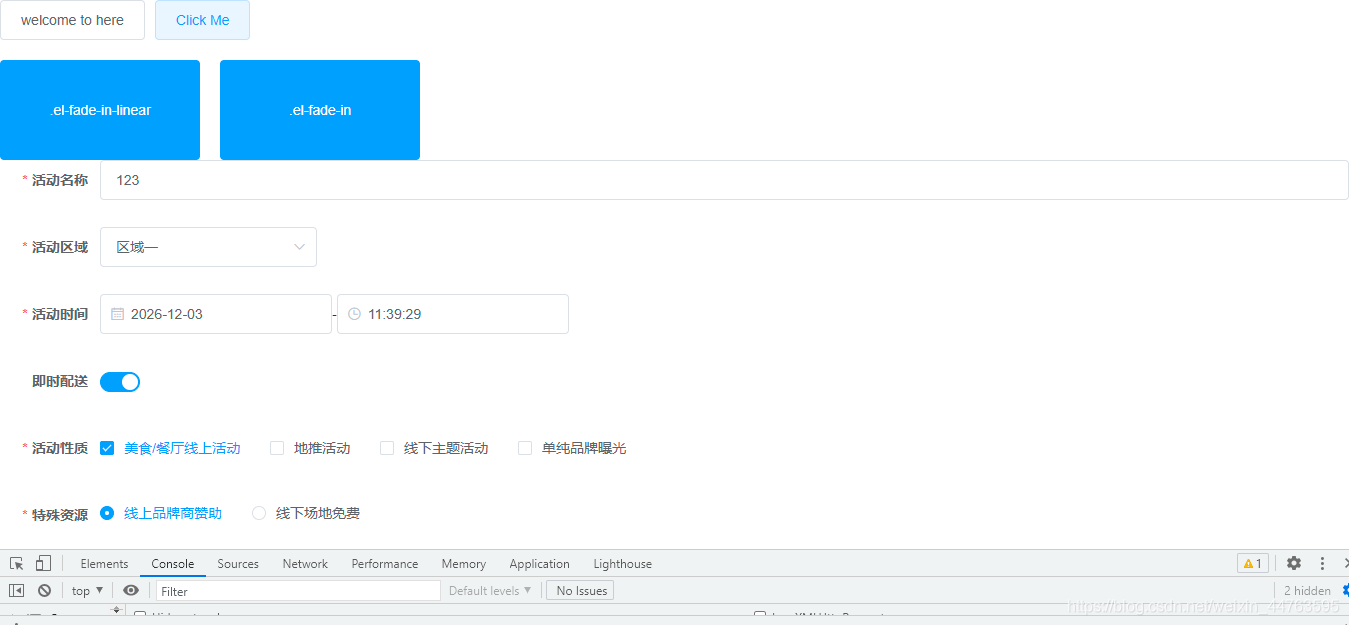
Task: Click the Click Me button
Action: click(202, 20)
